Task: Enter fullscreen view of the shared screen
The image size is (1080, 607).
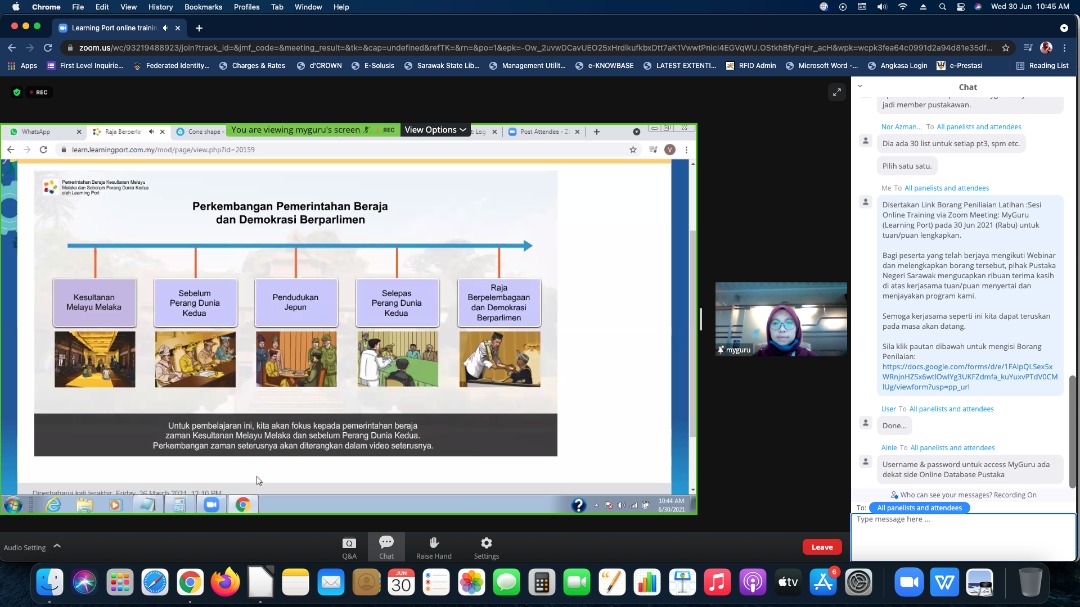Action: [836, 92]
